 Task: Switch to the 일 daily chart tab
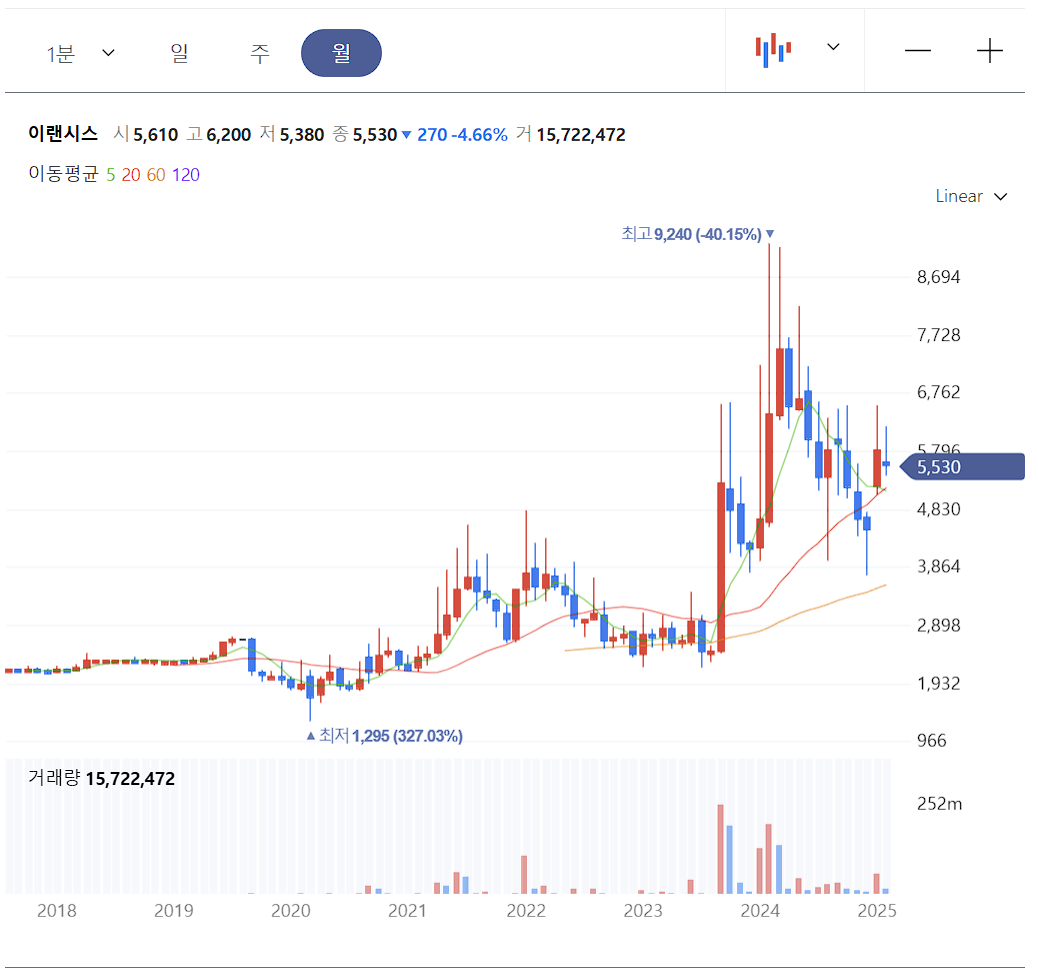tap(180, 53)
